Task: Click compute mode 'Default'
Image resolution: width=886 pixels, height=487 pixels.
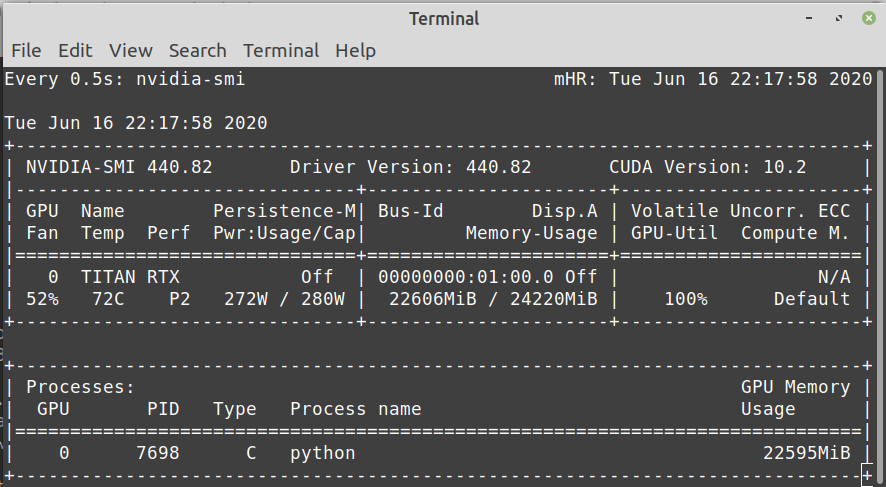Action: point(812,299)
